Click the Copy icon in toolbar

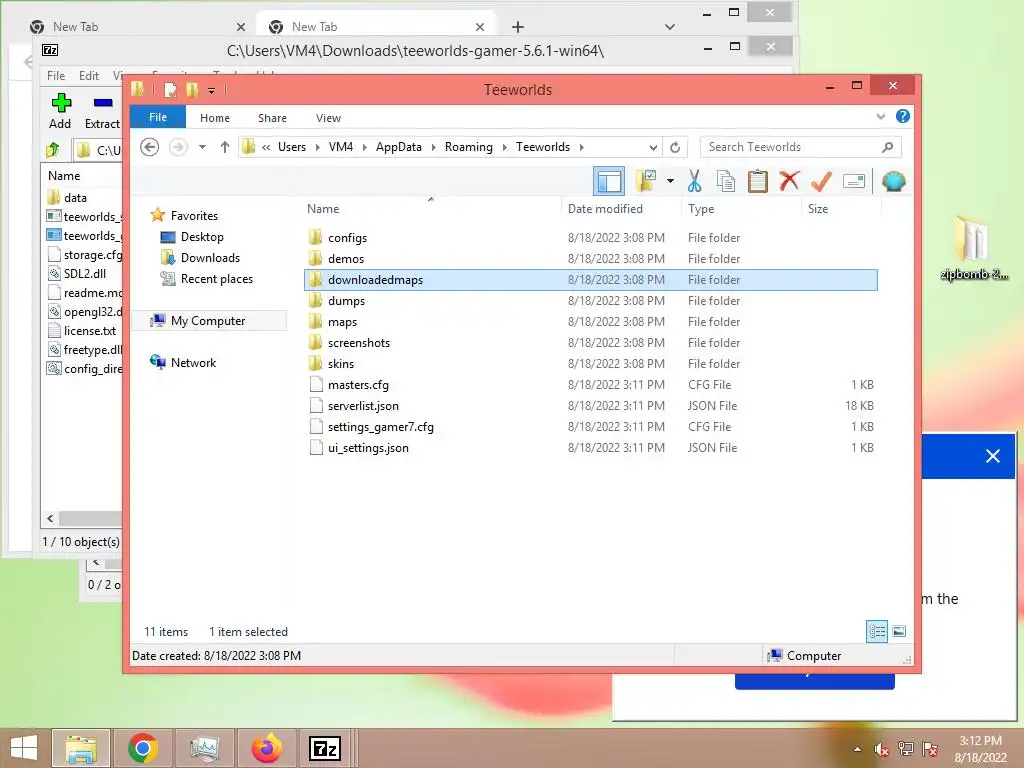click(726, 181)
